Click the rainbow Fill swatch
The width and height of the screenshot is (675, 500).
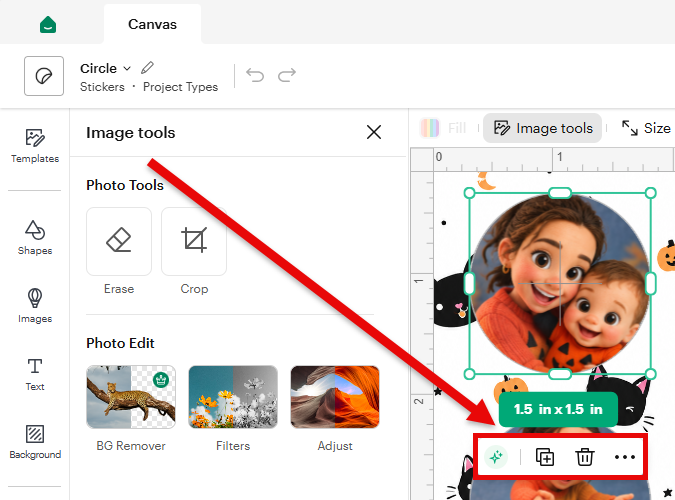click(430, 128)
